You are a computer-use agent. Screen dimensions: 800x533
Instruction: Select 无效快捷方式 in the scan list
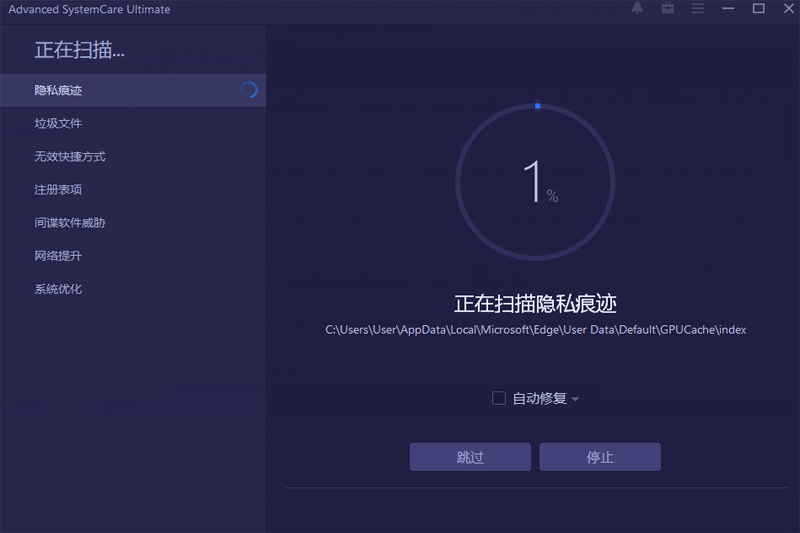133,157
